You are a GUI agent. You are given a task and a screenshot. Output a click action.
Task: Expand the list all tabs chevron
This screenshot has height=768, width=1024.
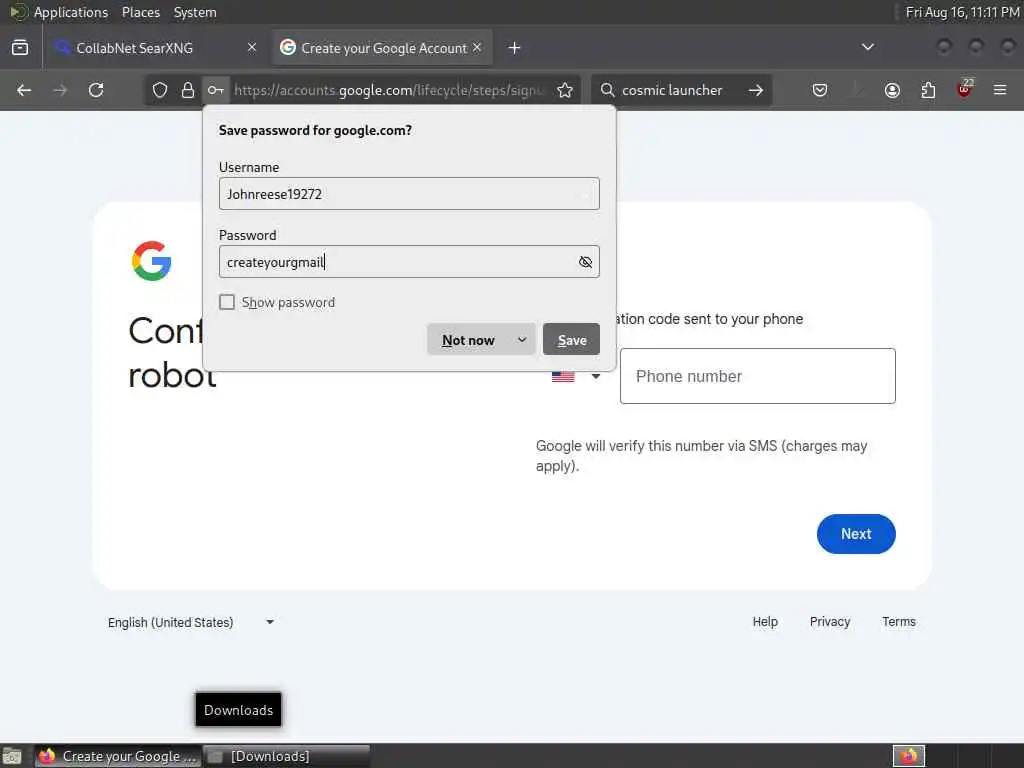point(868,48)
